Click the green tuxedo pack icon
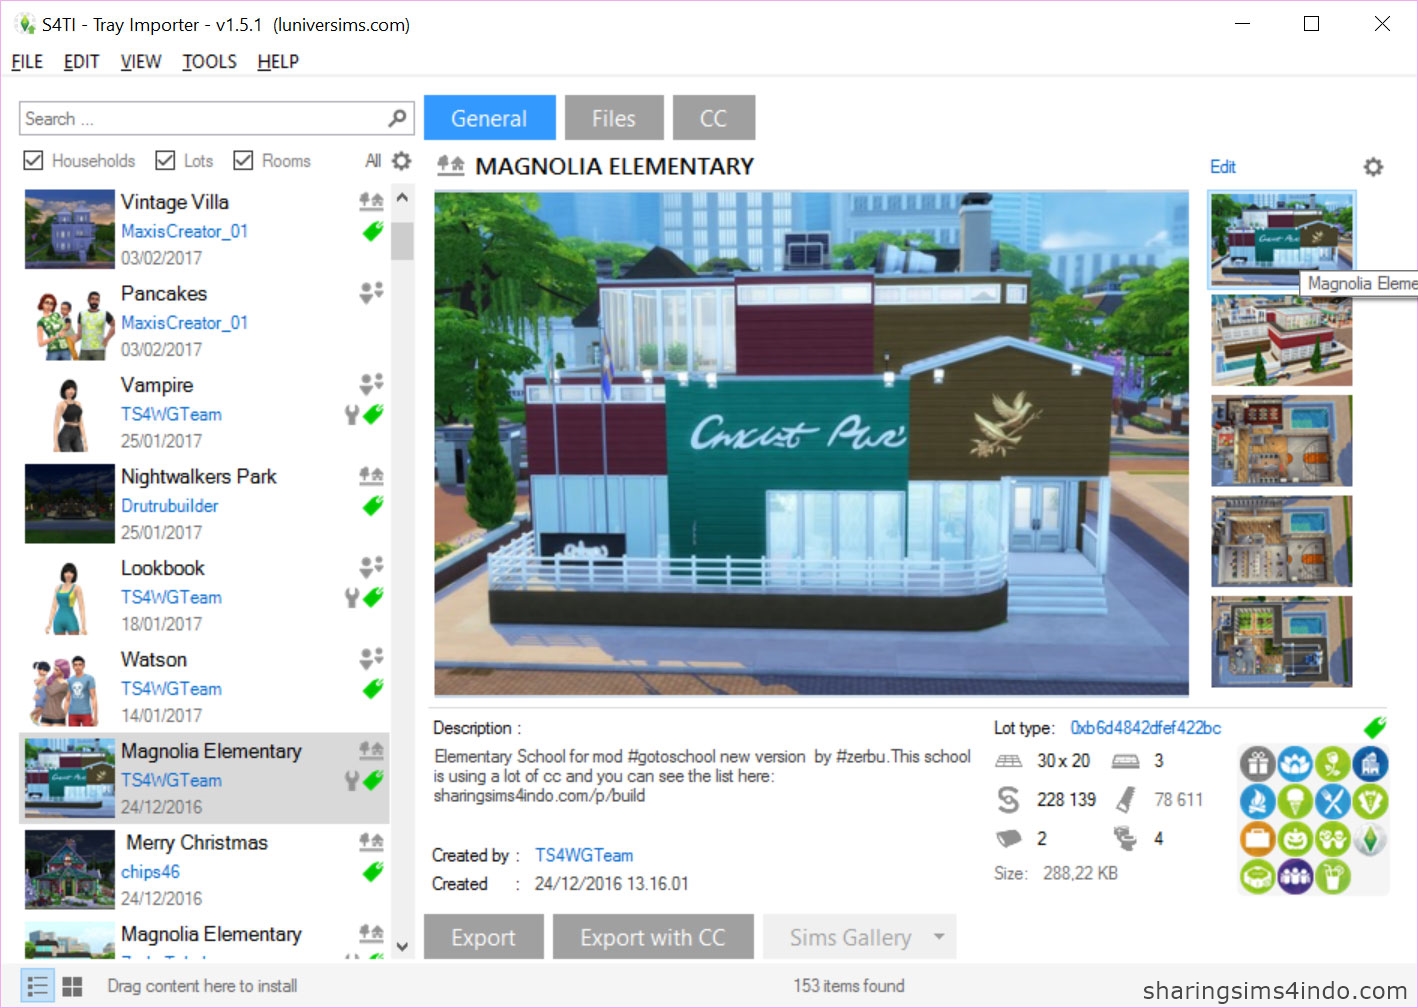This screenshot has height=1008, width=1418. click(1370, 801)
